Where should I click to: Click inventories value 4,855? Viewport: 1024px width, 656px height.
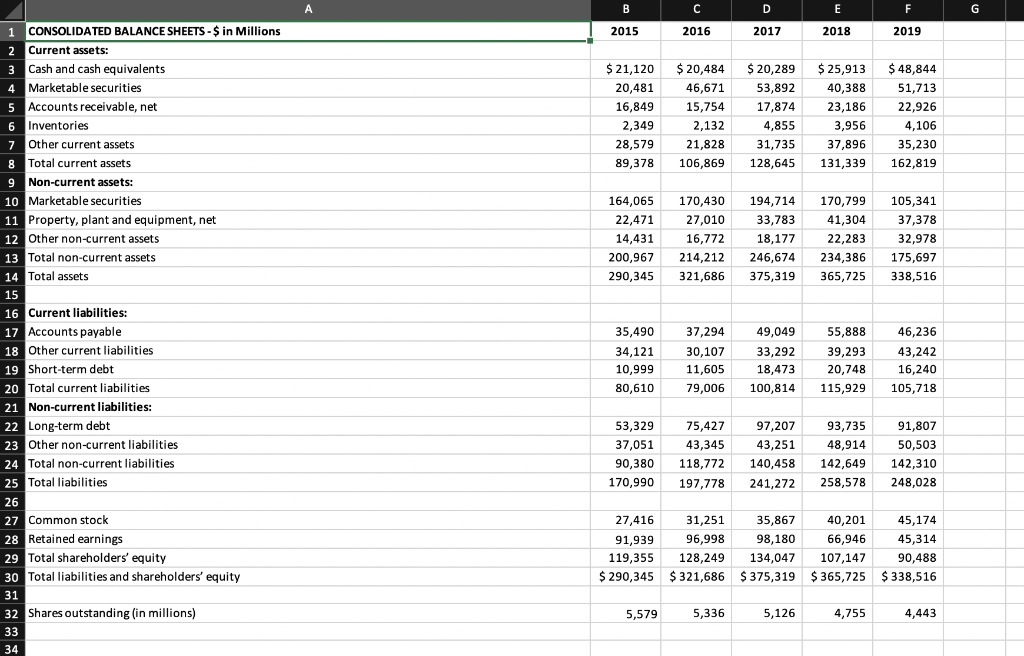coord(767,125)
